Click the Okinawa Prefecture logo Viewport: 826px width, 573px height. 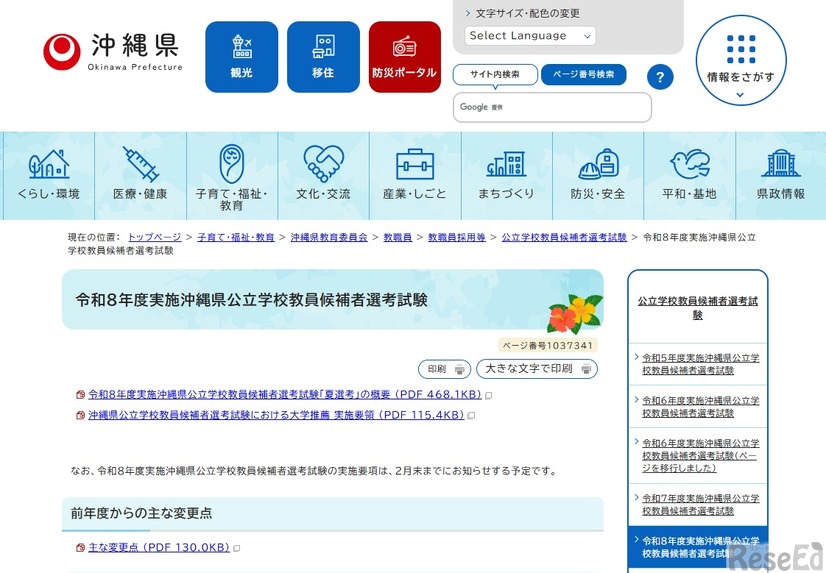(113, 52)
